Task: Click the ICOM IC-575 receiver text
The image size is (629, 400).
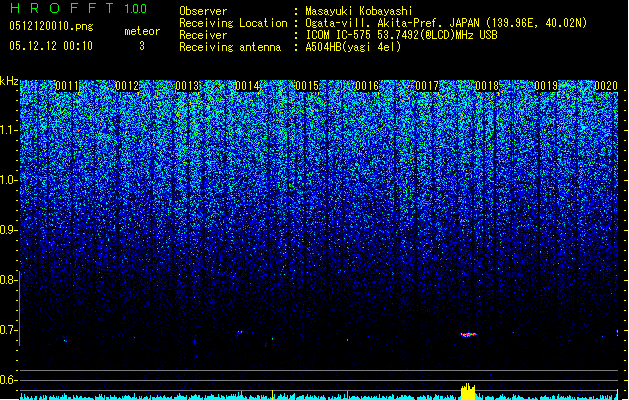Action: coord(401,35)
